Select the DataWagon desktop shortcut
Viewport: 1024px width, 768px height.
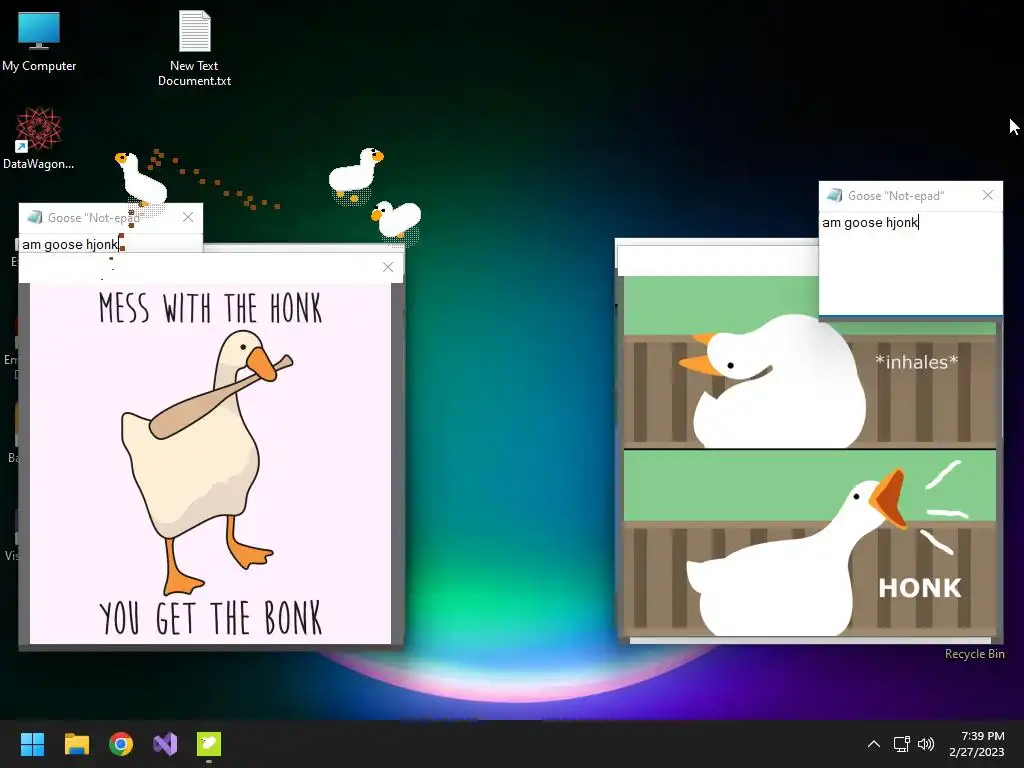[38, 138]
